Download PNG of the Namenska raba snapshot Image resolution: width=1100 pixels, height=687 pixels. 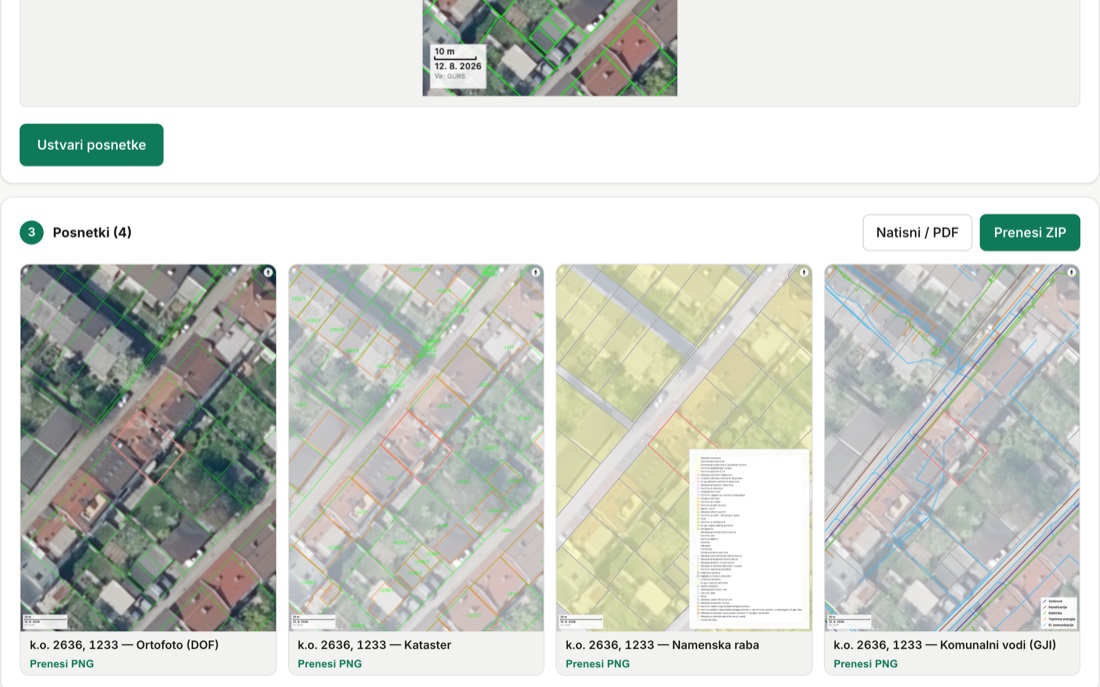(598, 664)
